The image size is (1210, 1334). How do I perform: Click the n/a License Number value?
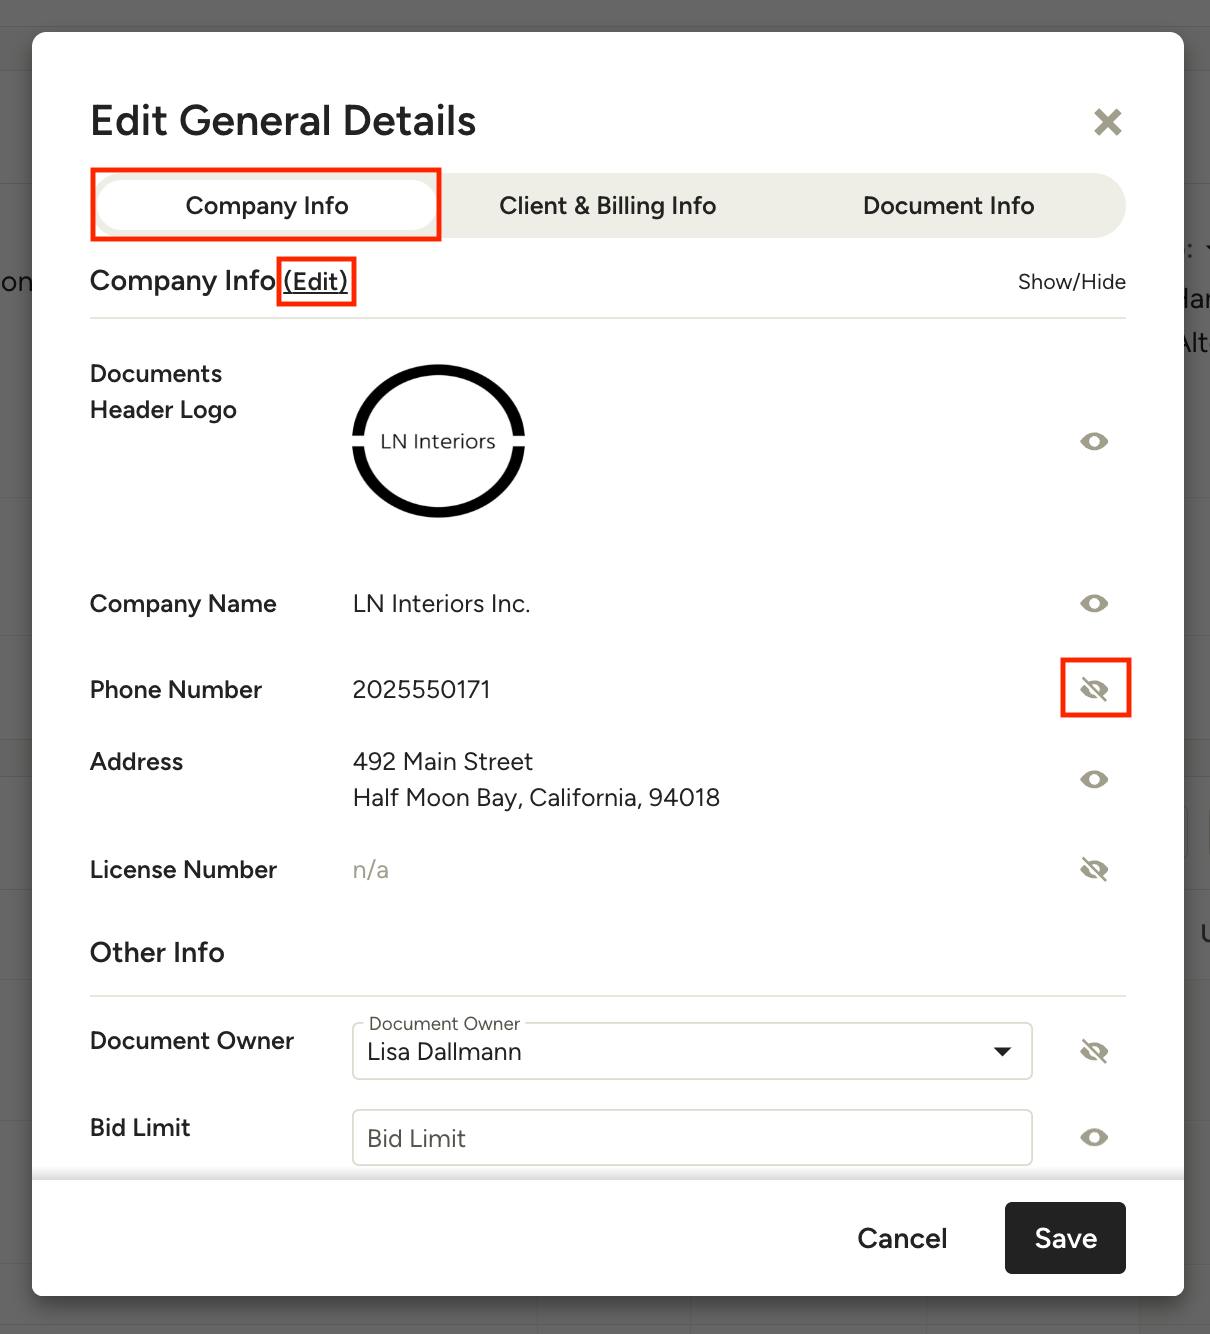click(370, 870)
